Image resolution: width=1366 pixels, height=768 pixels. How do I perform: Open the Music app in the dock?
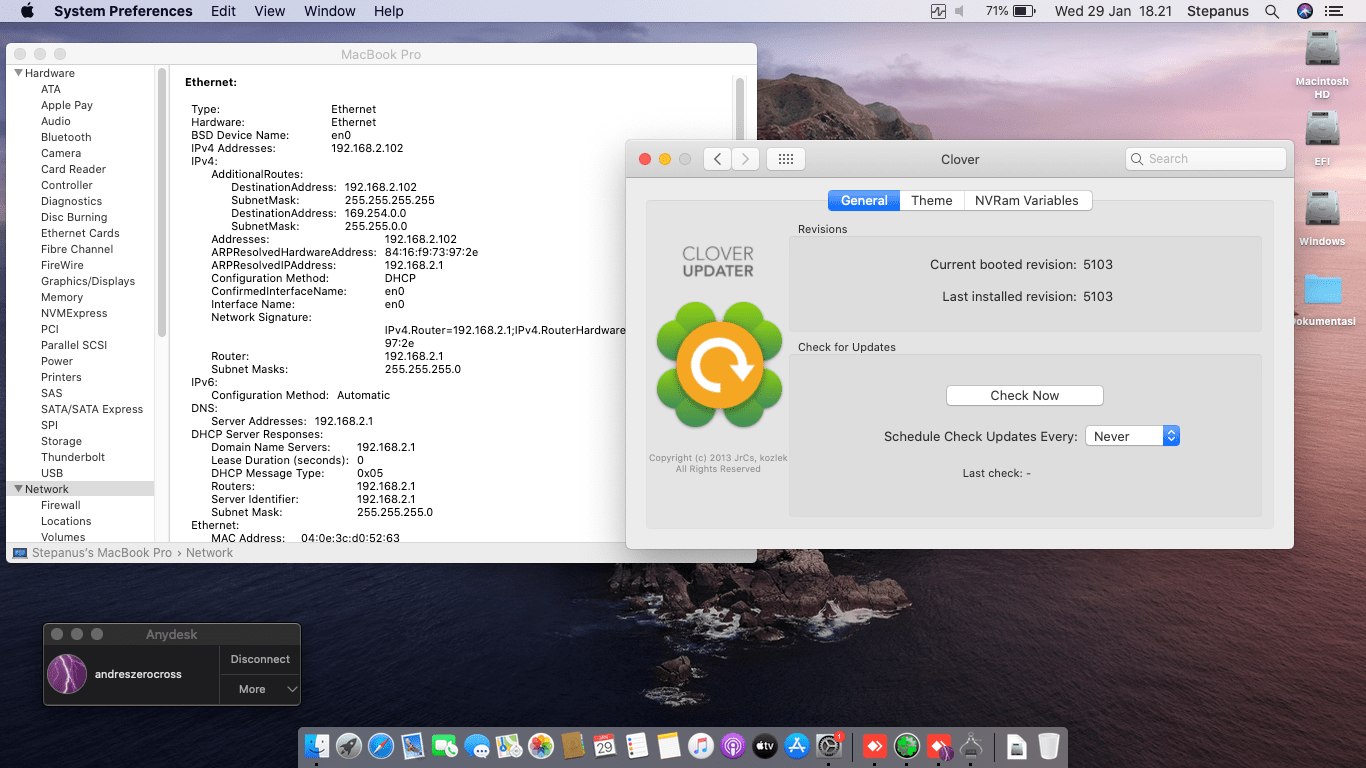point(700,746)
